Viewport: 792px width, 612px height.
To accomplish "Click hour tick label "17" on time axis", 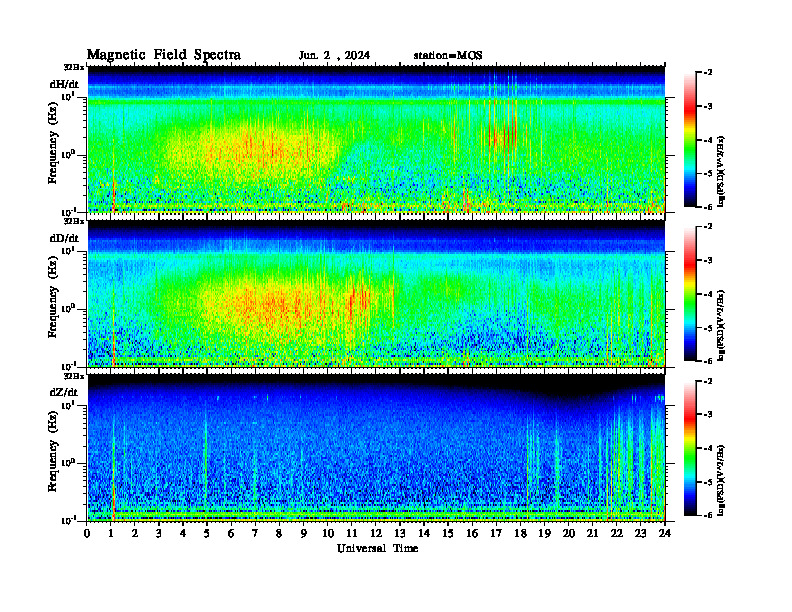I will [496, 534].
